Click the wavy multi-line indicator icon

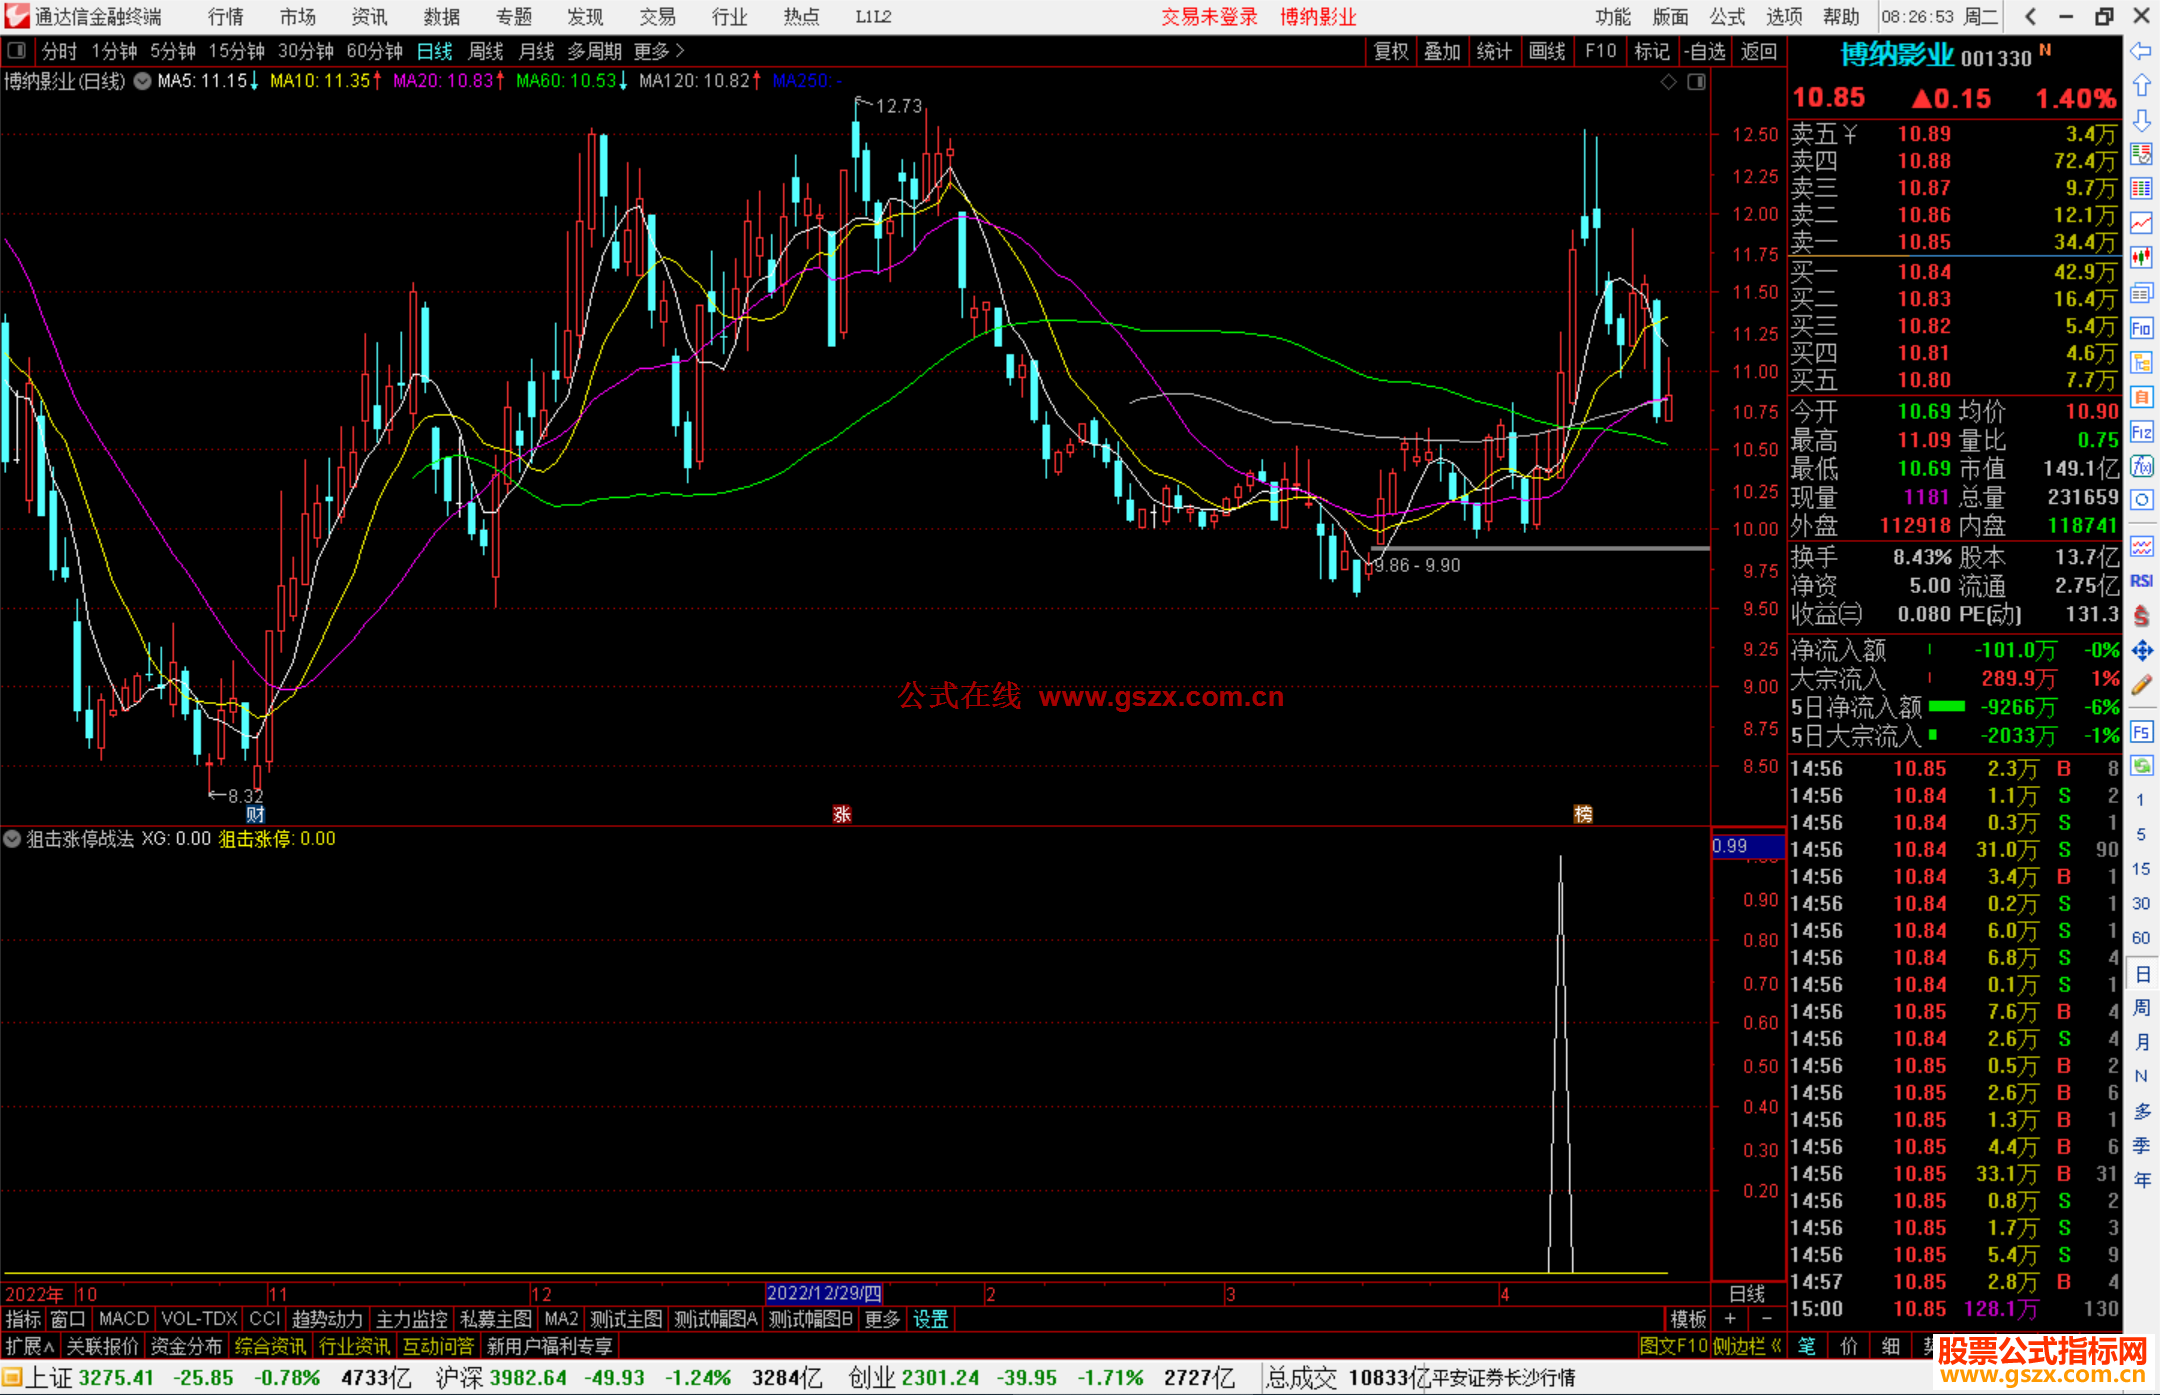2141,547
